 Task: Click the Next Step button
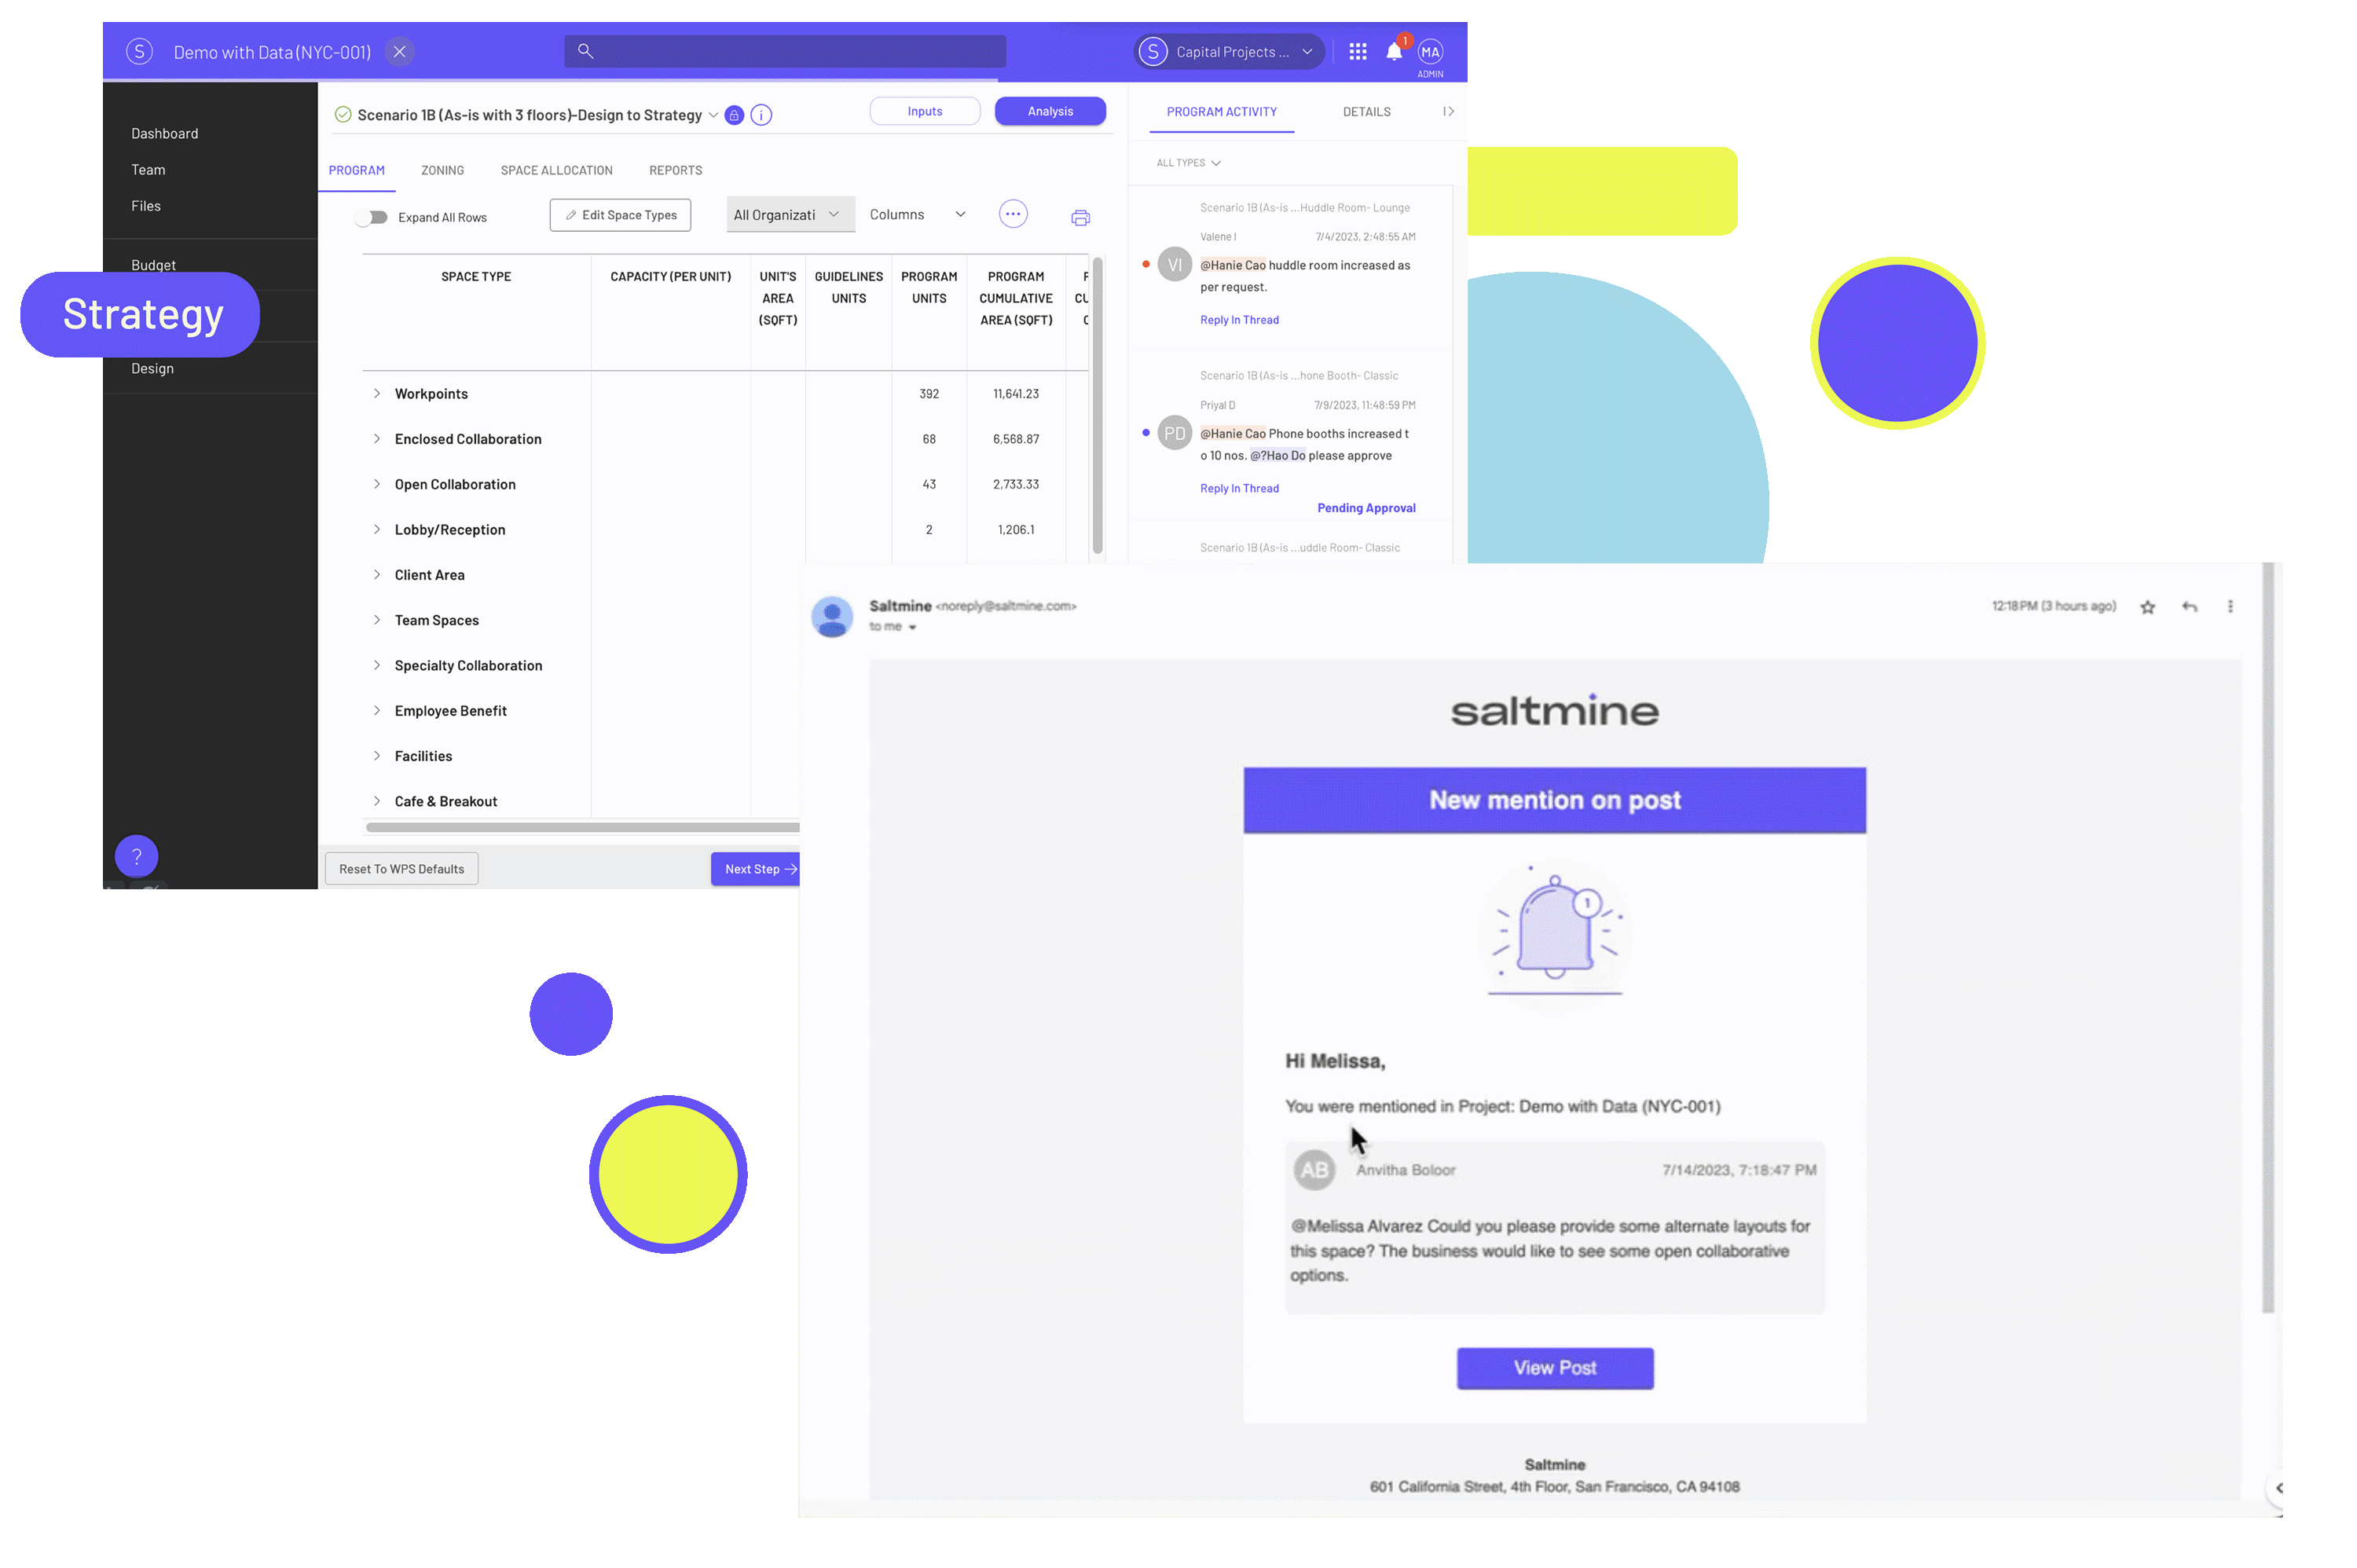tap(756, 868)
